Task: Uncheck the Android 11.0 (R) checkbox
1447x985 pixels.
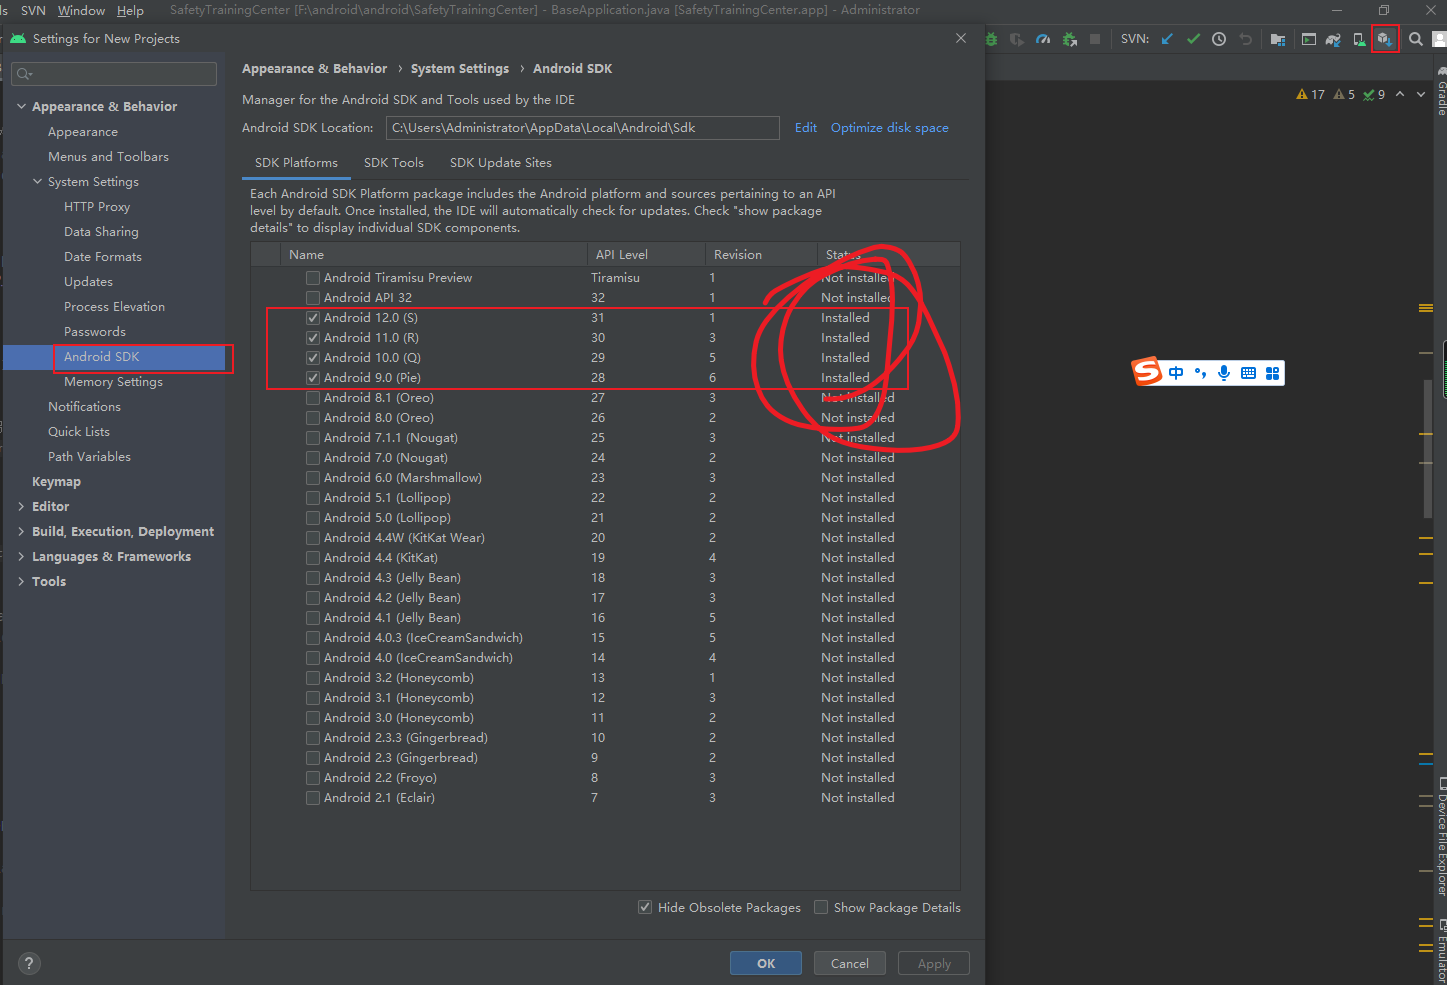Action: tap(313, 338)
